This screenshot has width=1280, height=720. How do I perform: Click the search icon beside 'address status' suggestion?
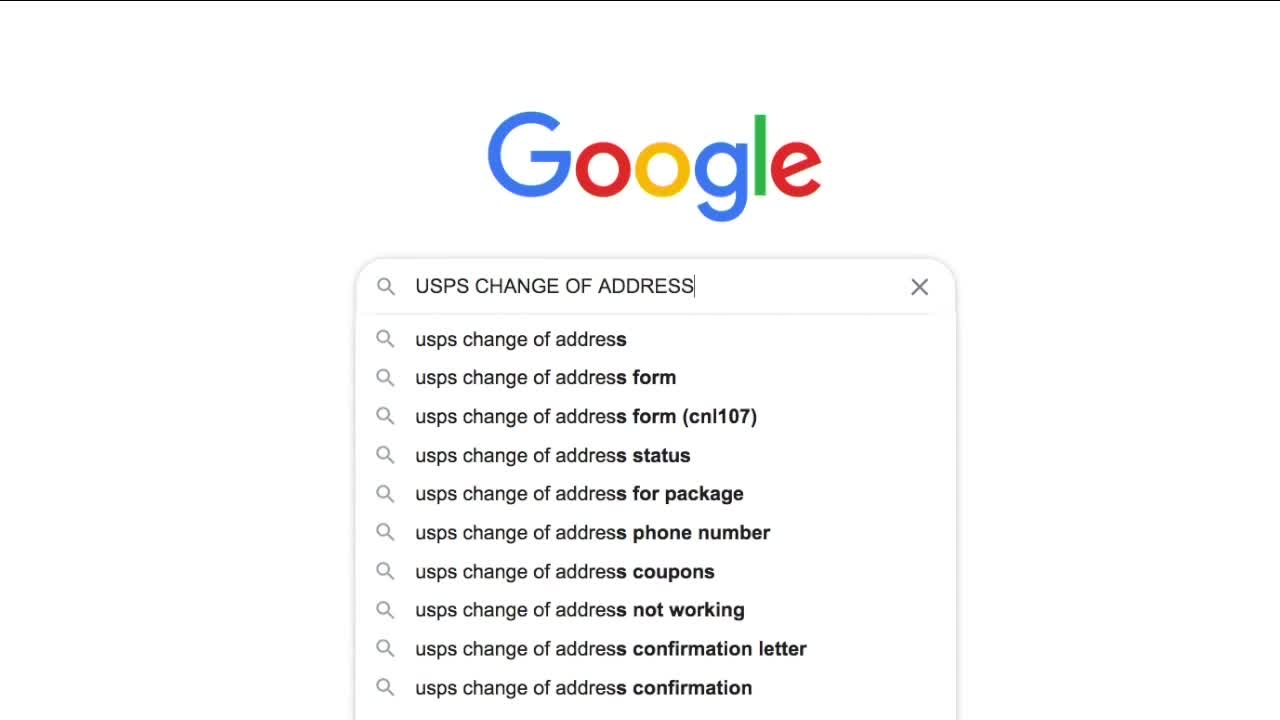tap(385, 455)
